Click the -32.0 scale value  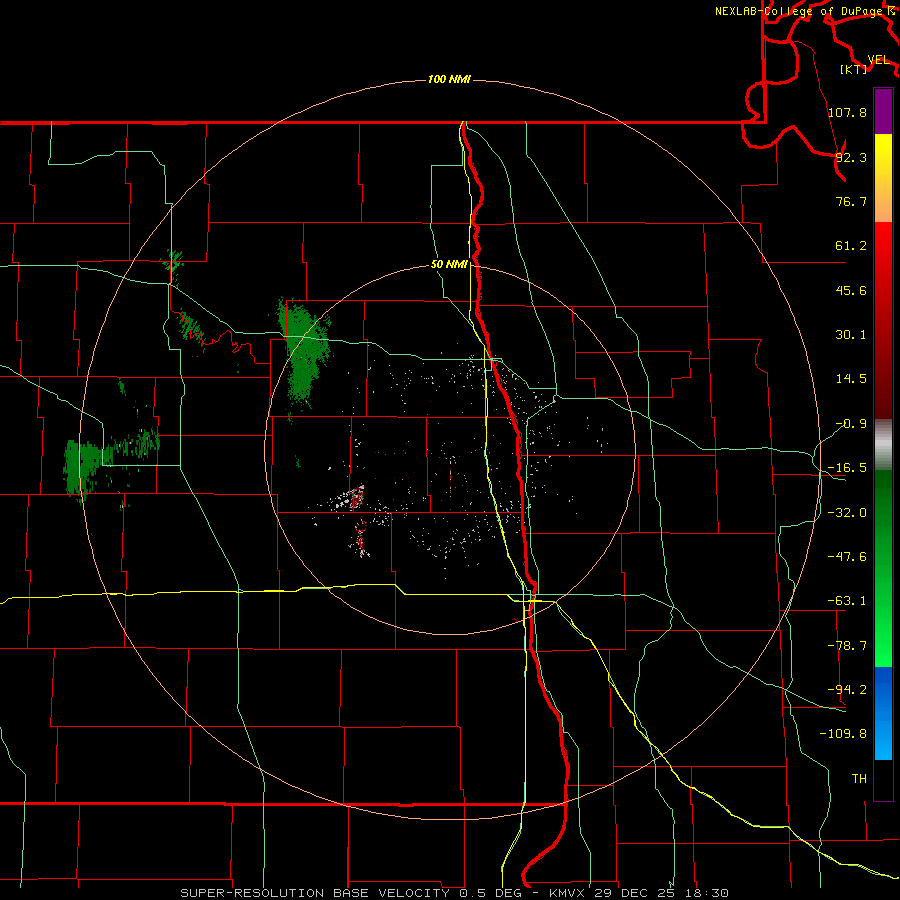click(847, 513)
